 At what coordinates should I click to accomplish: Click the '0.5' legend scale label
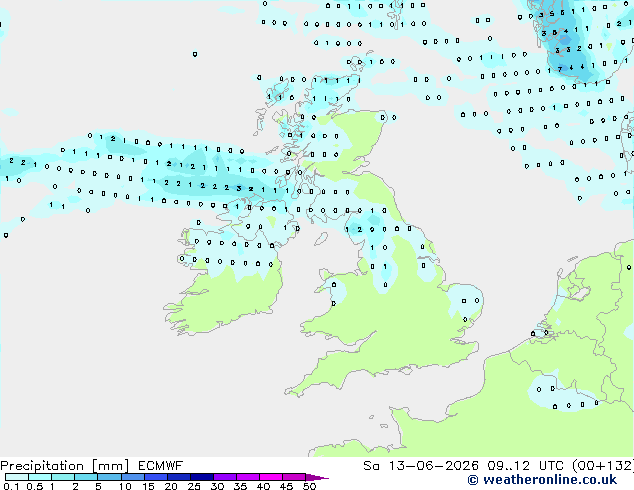35,486
